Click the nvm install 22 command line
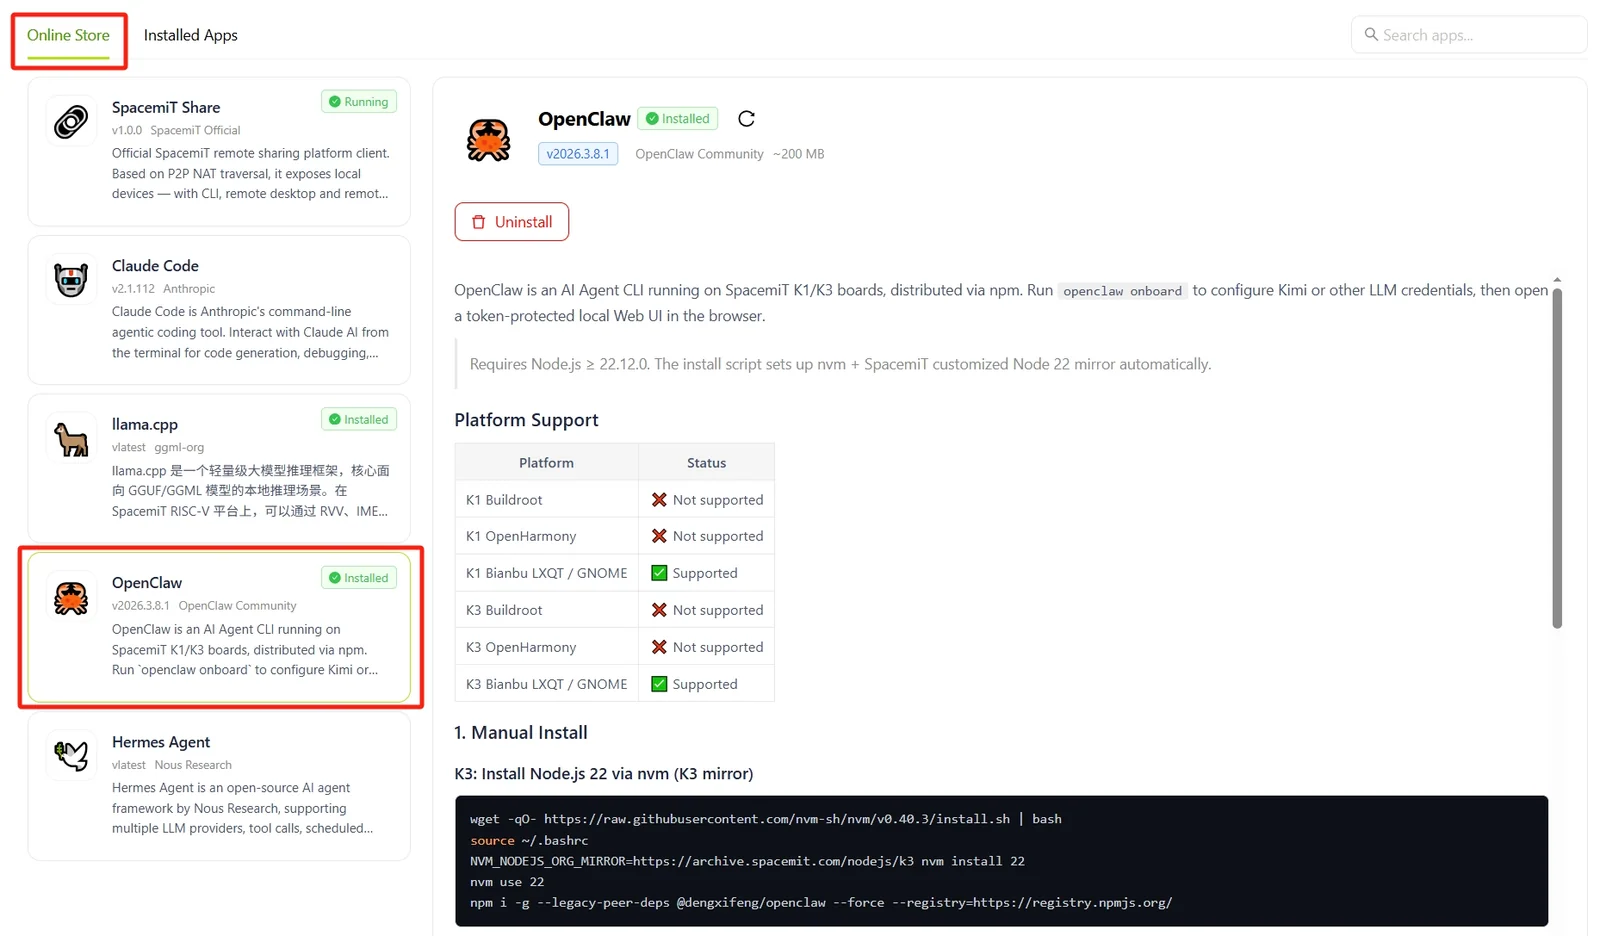 pos(747,861)
